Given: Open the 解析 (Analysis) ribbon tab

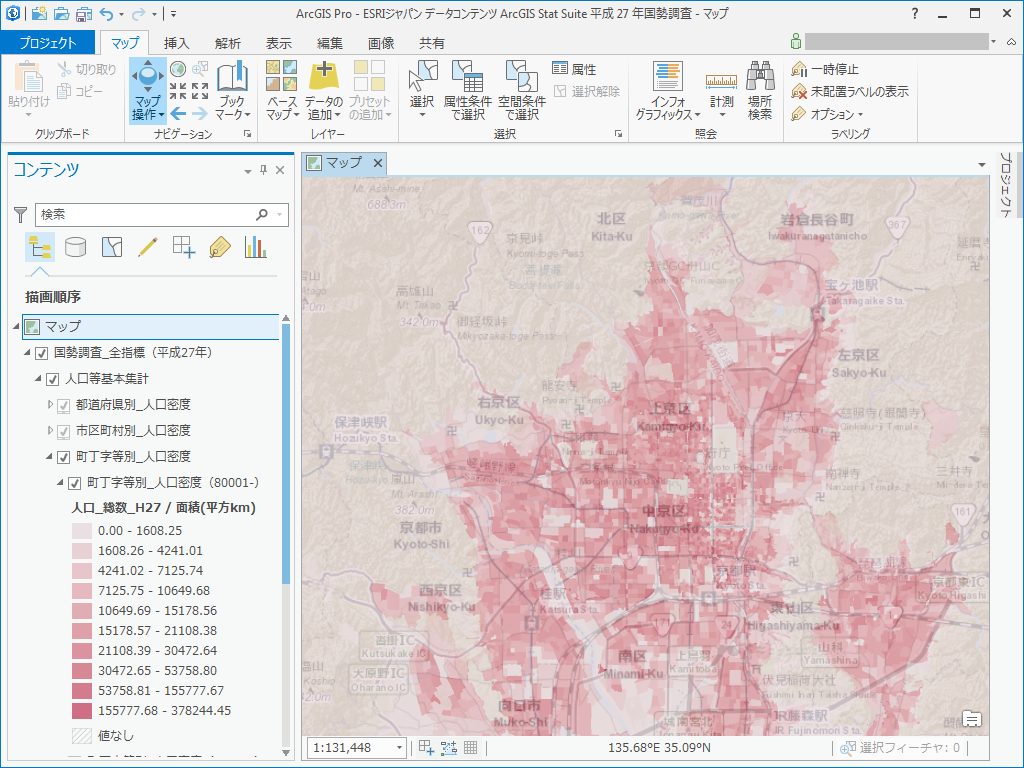Looking at the screenshot, I should coord(227,43).
